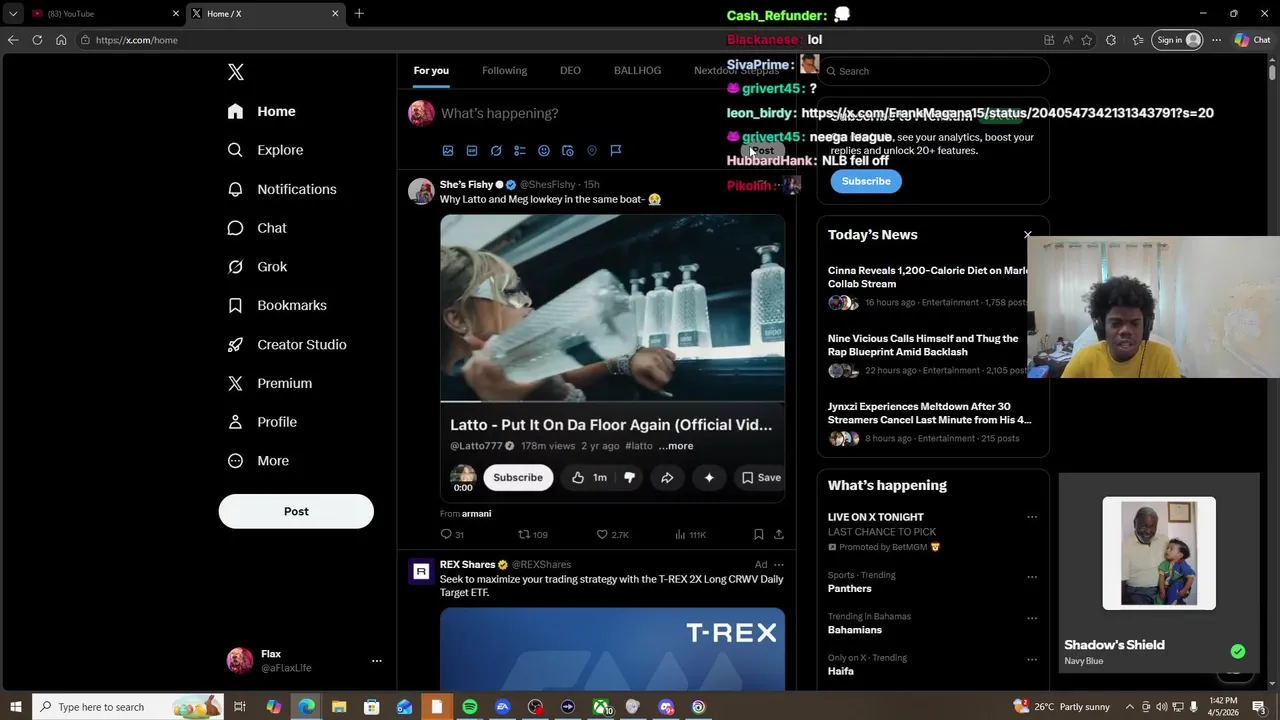Save the Latto video
The image size is (1280, 720).
pos(761,478)
